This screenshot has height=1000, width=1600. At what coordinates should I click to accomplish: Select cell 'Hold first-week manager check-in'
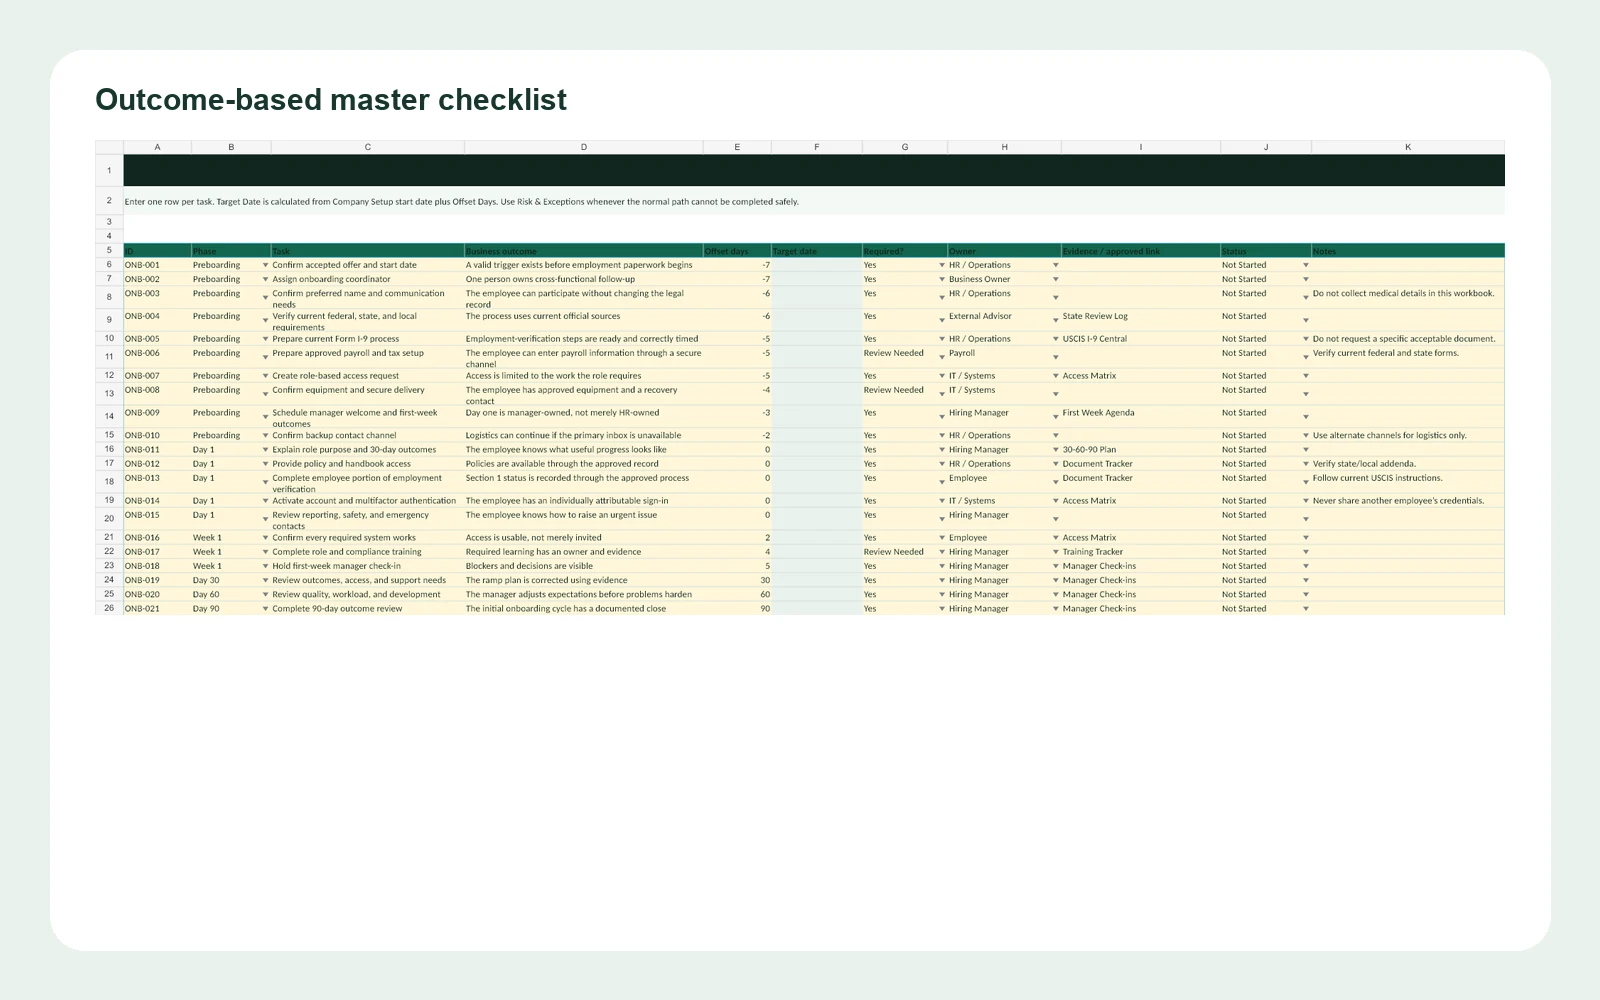point(367,566)
